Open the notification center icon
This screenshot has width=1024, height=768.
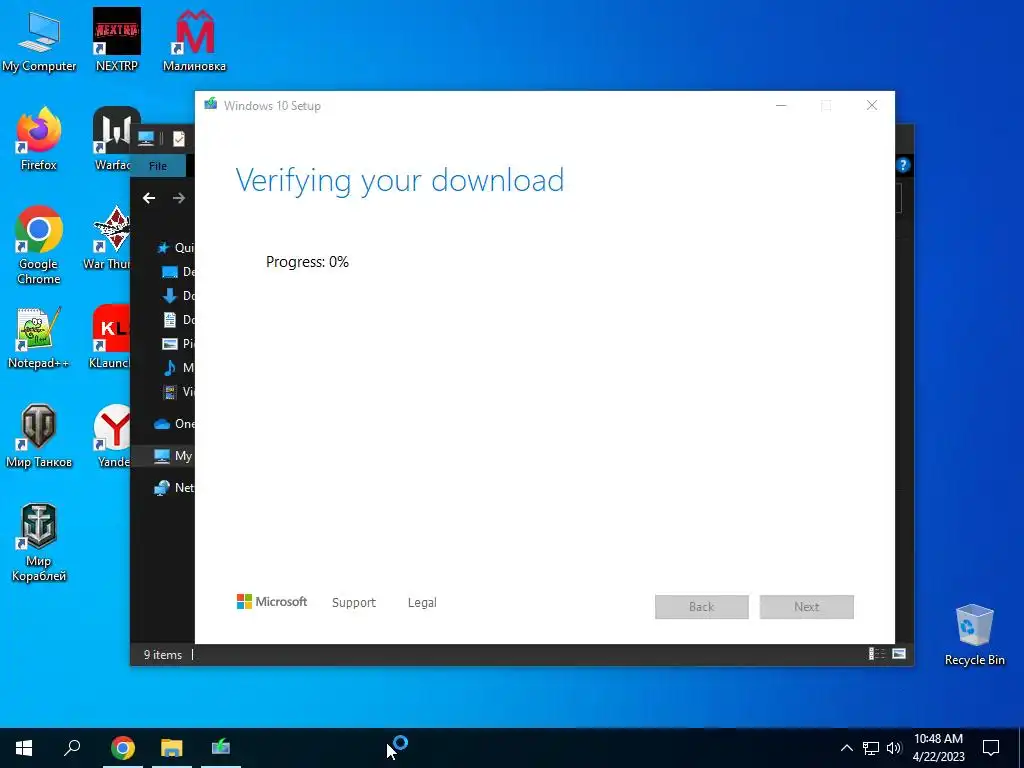991,748
